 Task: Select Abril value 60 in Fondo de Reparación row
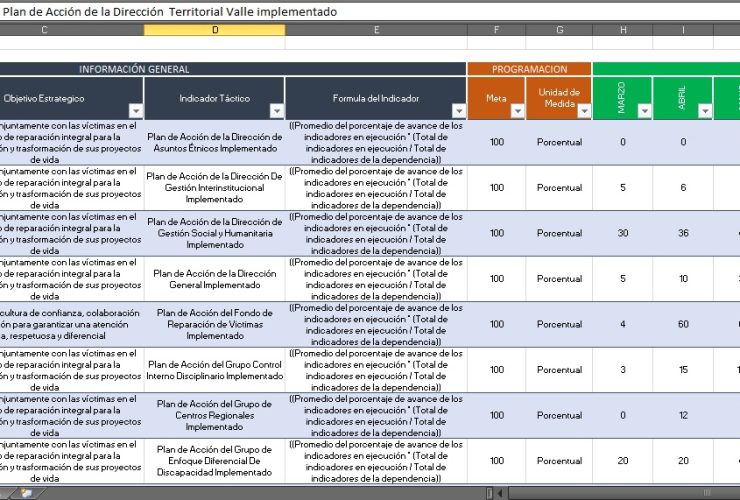point(683,324)
